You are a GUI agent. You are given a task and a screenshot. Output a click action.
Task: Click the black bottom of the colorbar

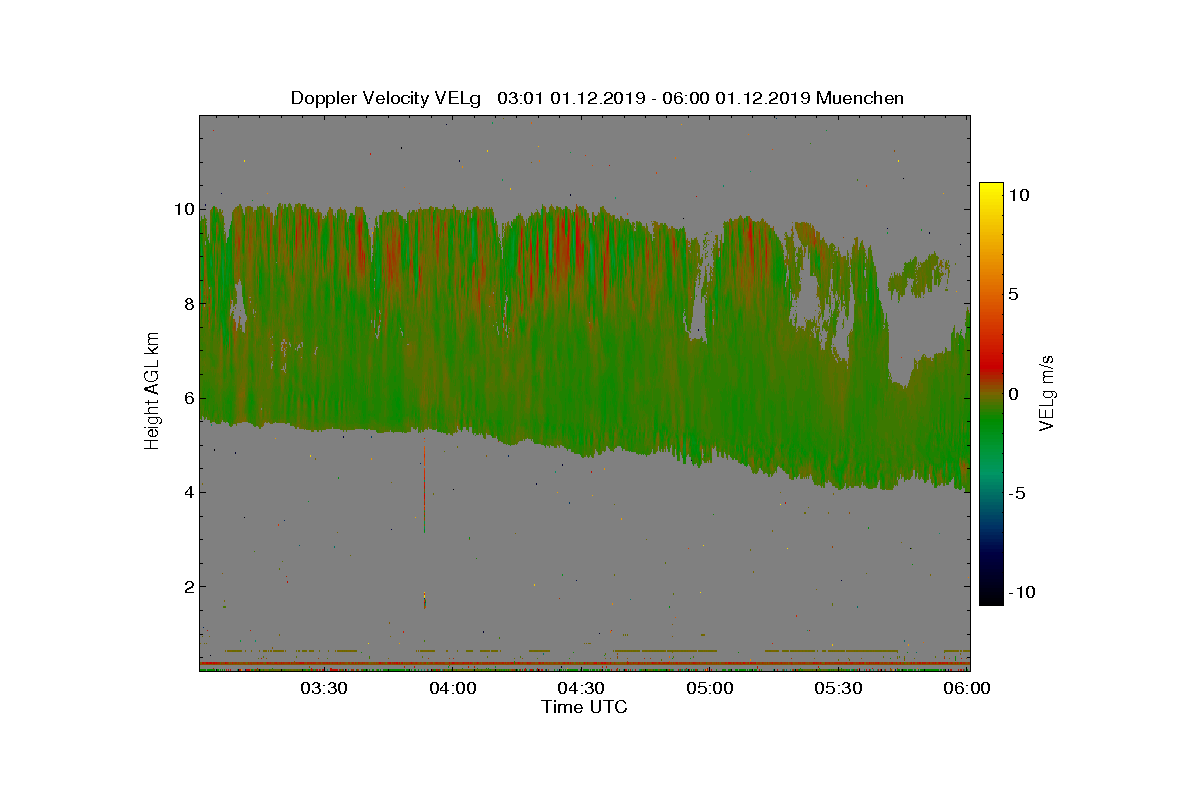click(991, 595)
